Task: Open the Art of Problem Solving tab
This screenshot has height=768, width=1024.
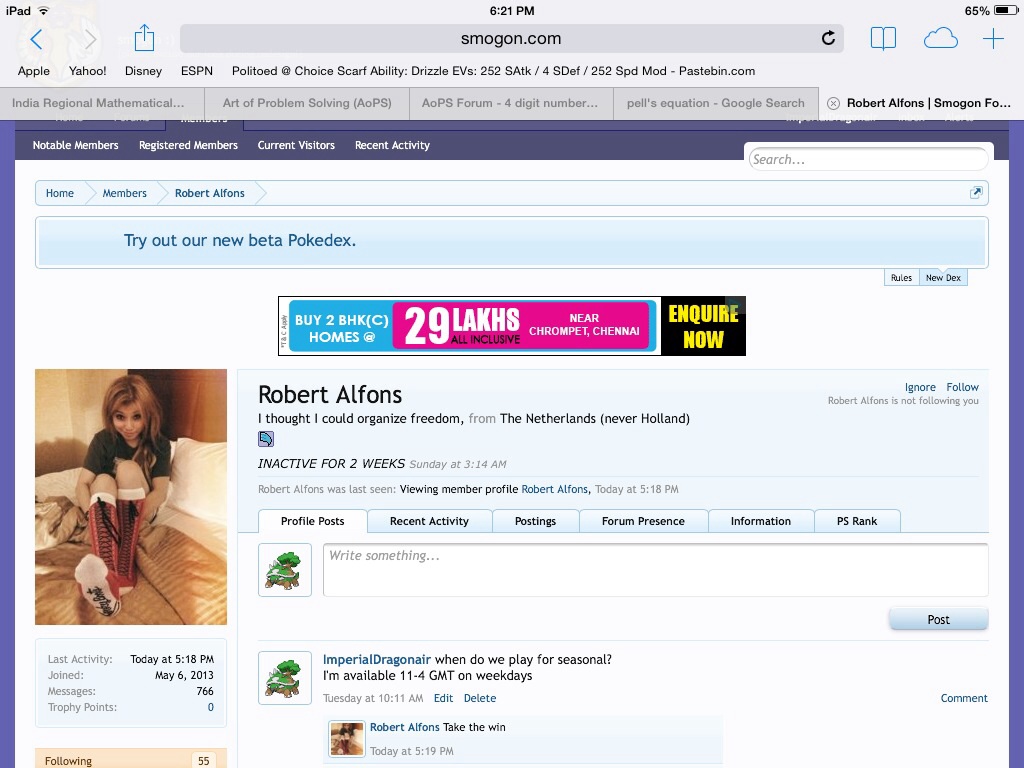Action: (307, 103)
